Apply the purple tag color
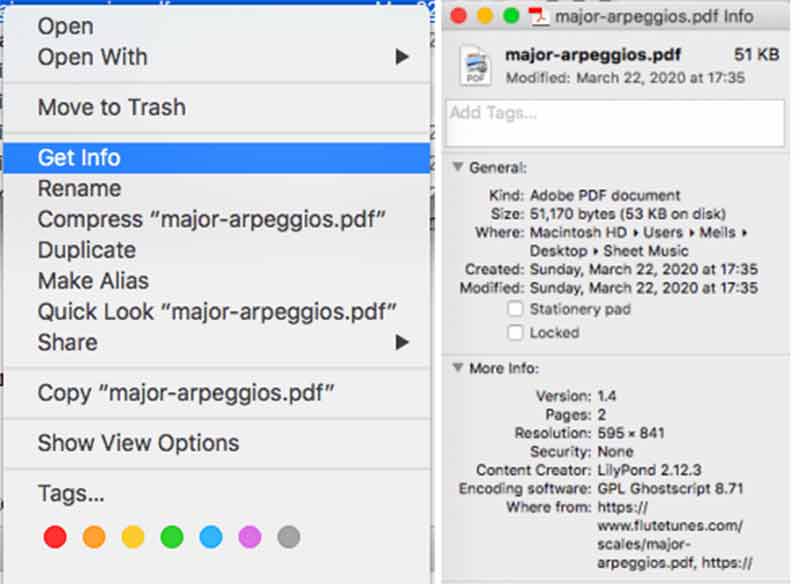Viewport: 800px width, 584px height. (x=250, y=537)
